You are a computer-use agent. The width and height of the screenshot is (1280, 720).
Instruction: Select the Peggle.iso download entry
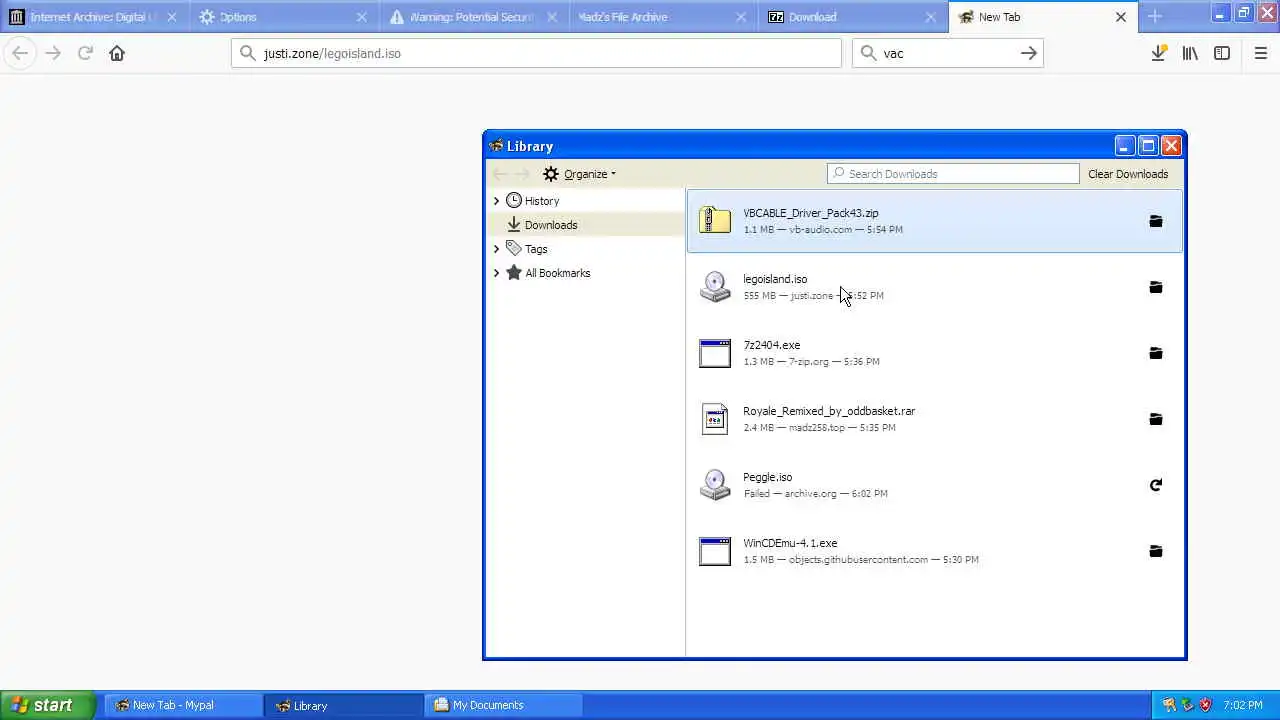coord(934,485)
